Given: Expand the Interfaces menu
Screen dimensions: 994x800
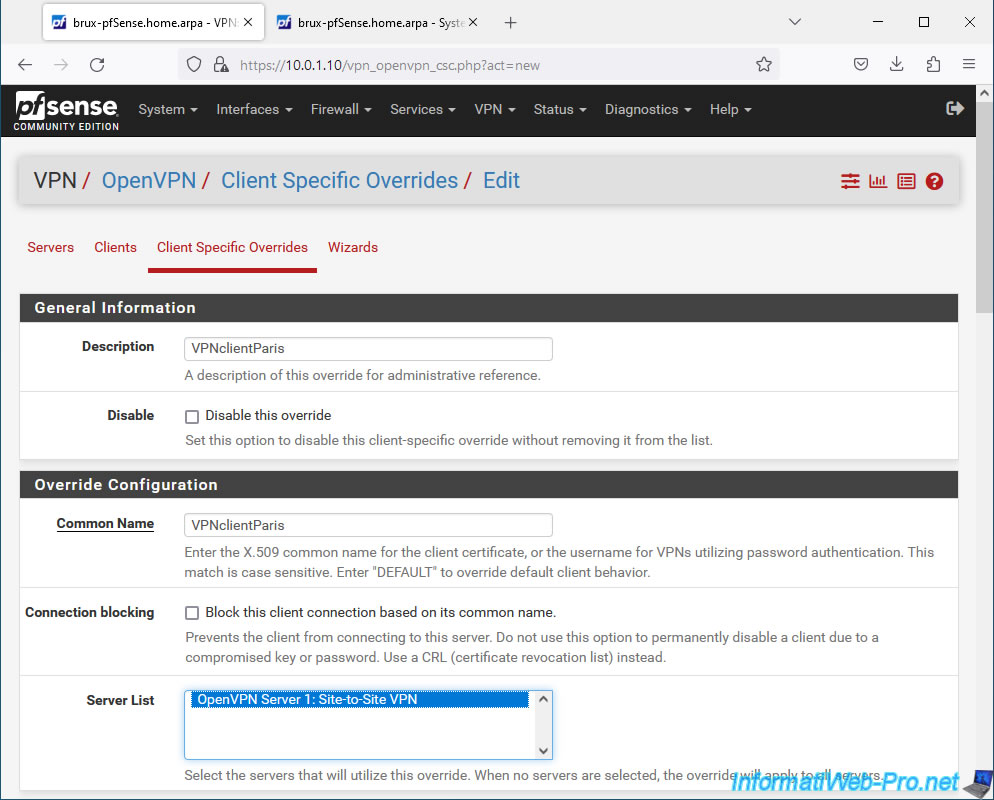Looking at the screenshot, I should [254, 110].
